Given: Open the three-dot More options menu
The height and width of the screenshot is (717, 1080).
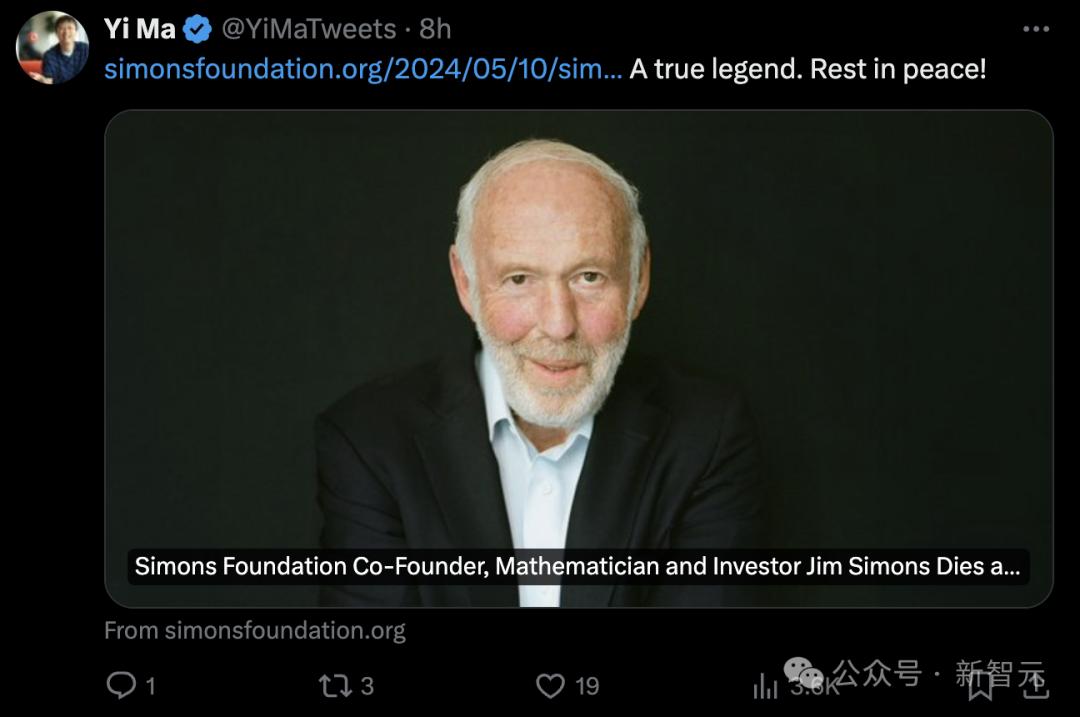Looking at the screenshot, I should pyautogui.click(x=1036, y=29).
